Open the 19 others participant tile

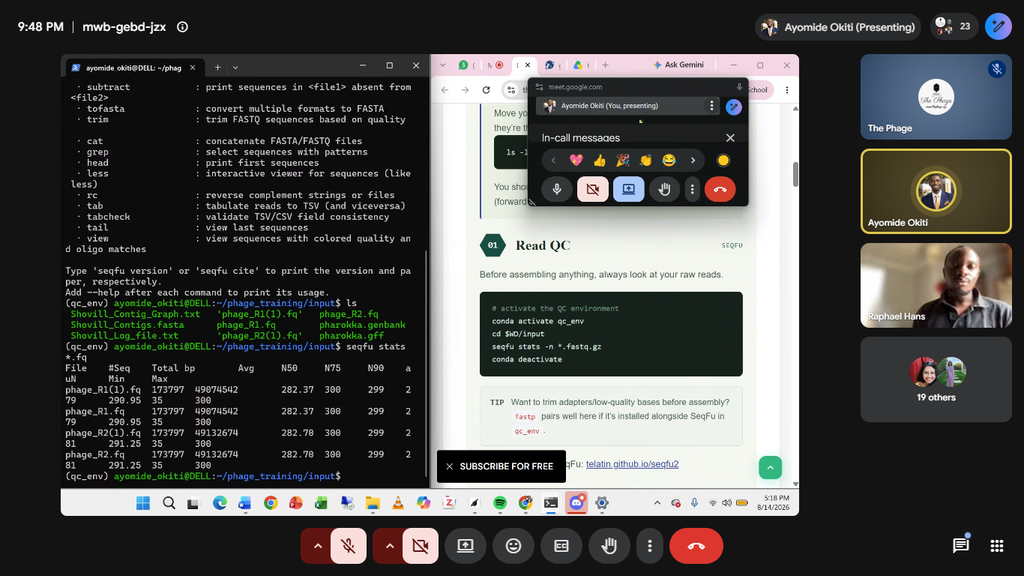(x=936, y=379)
